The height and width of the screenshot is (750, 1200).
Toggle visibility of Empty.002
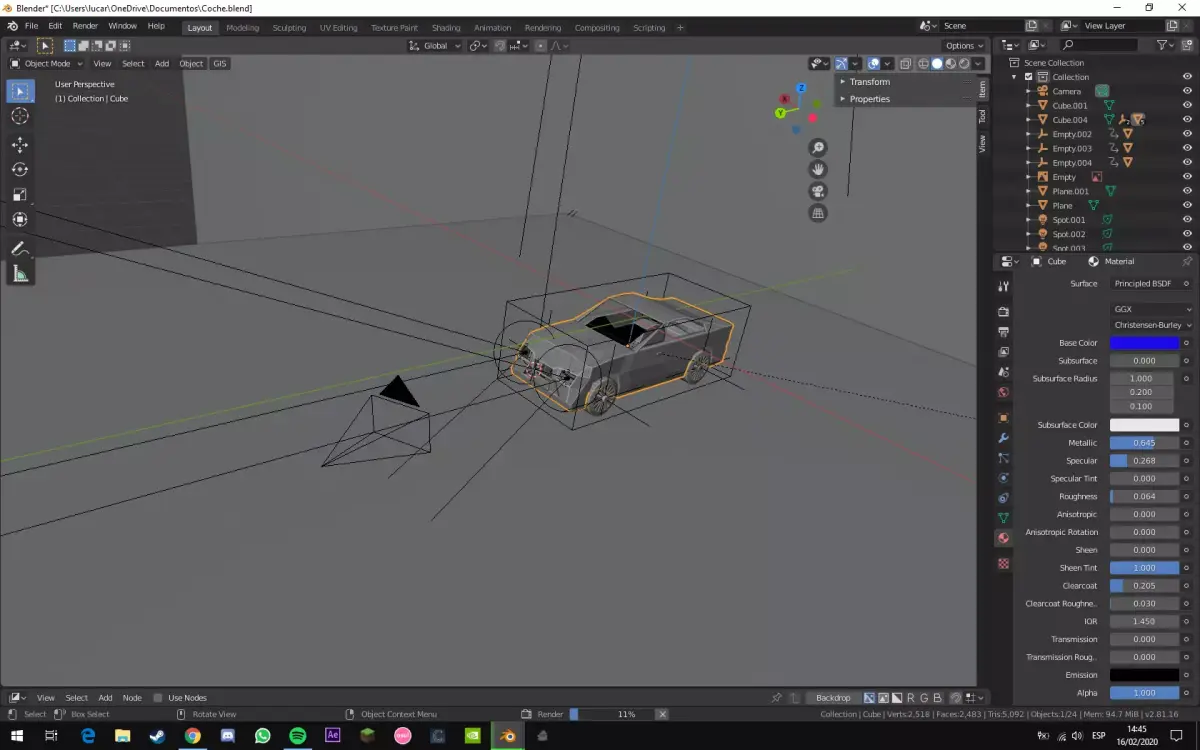1187,134
